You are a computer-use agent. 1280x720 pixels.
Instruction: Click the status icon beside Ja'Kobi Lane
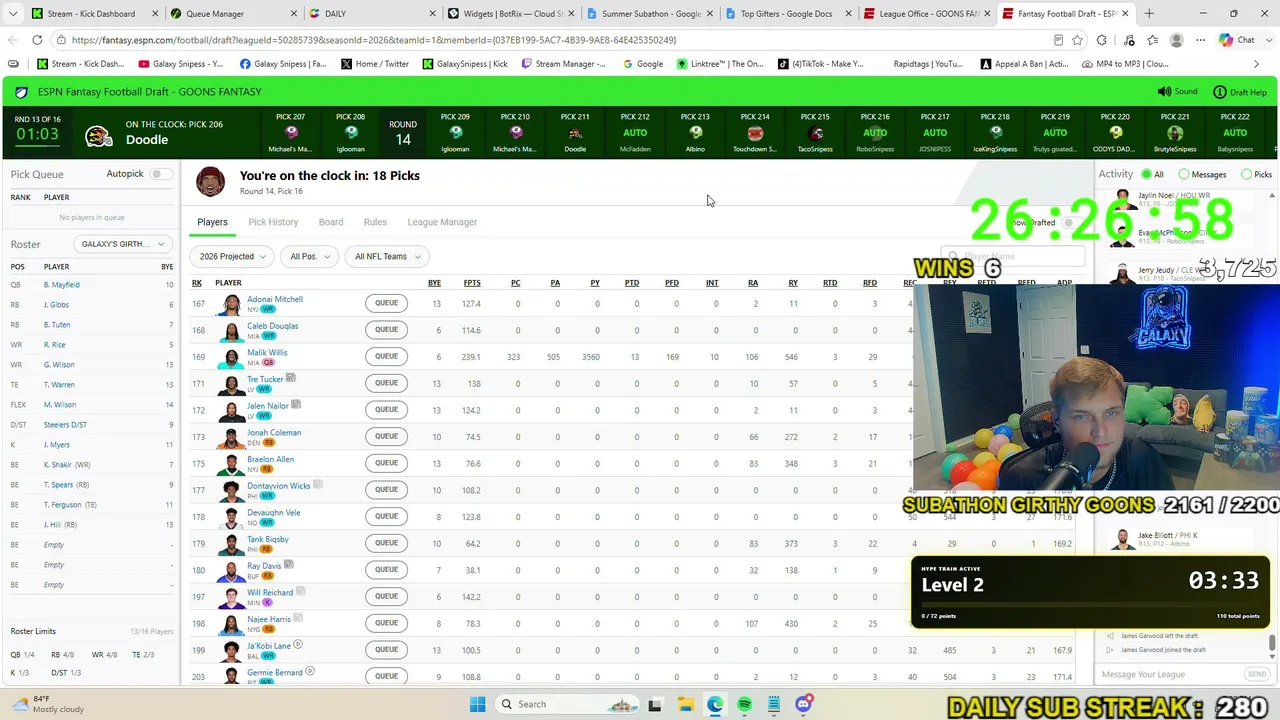point(298,645)
